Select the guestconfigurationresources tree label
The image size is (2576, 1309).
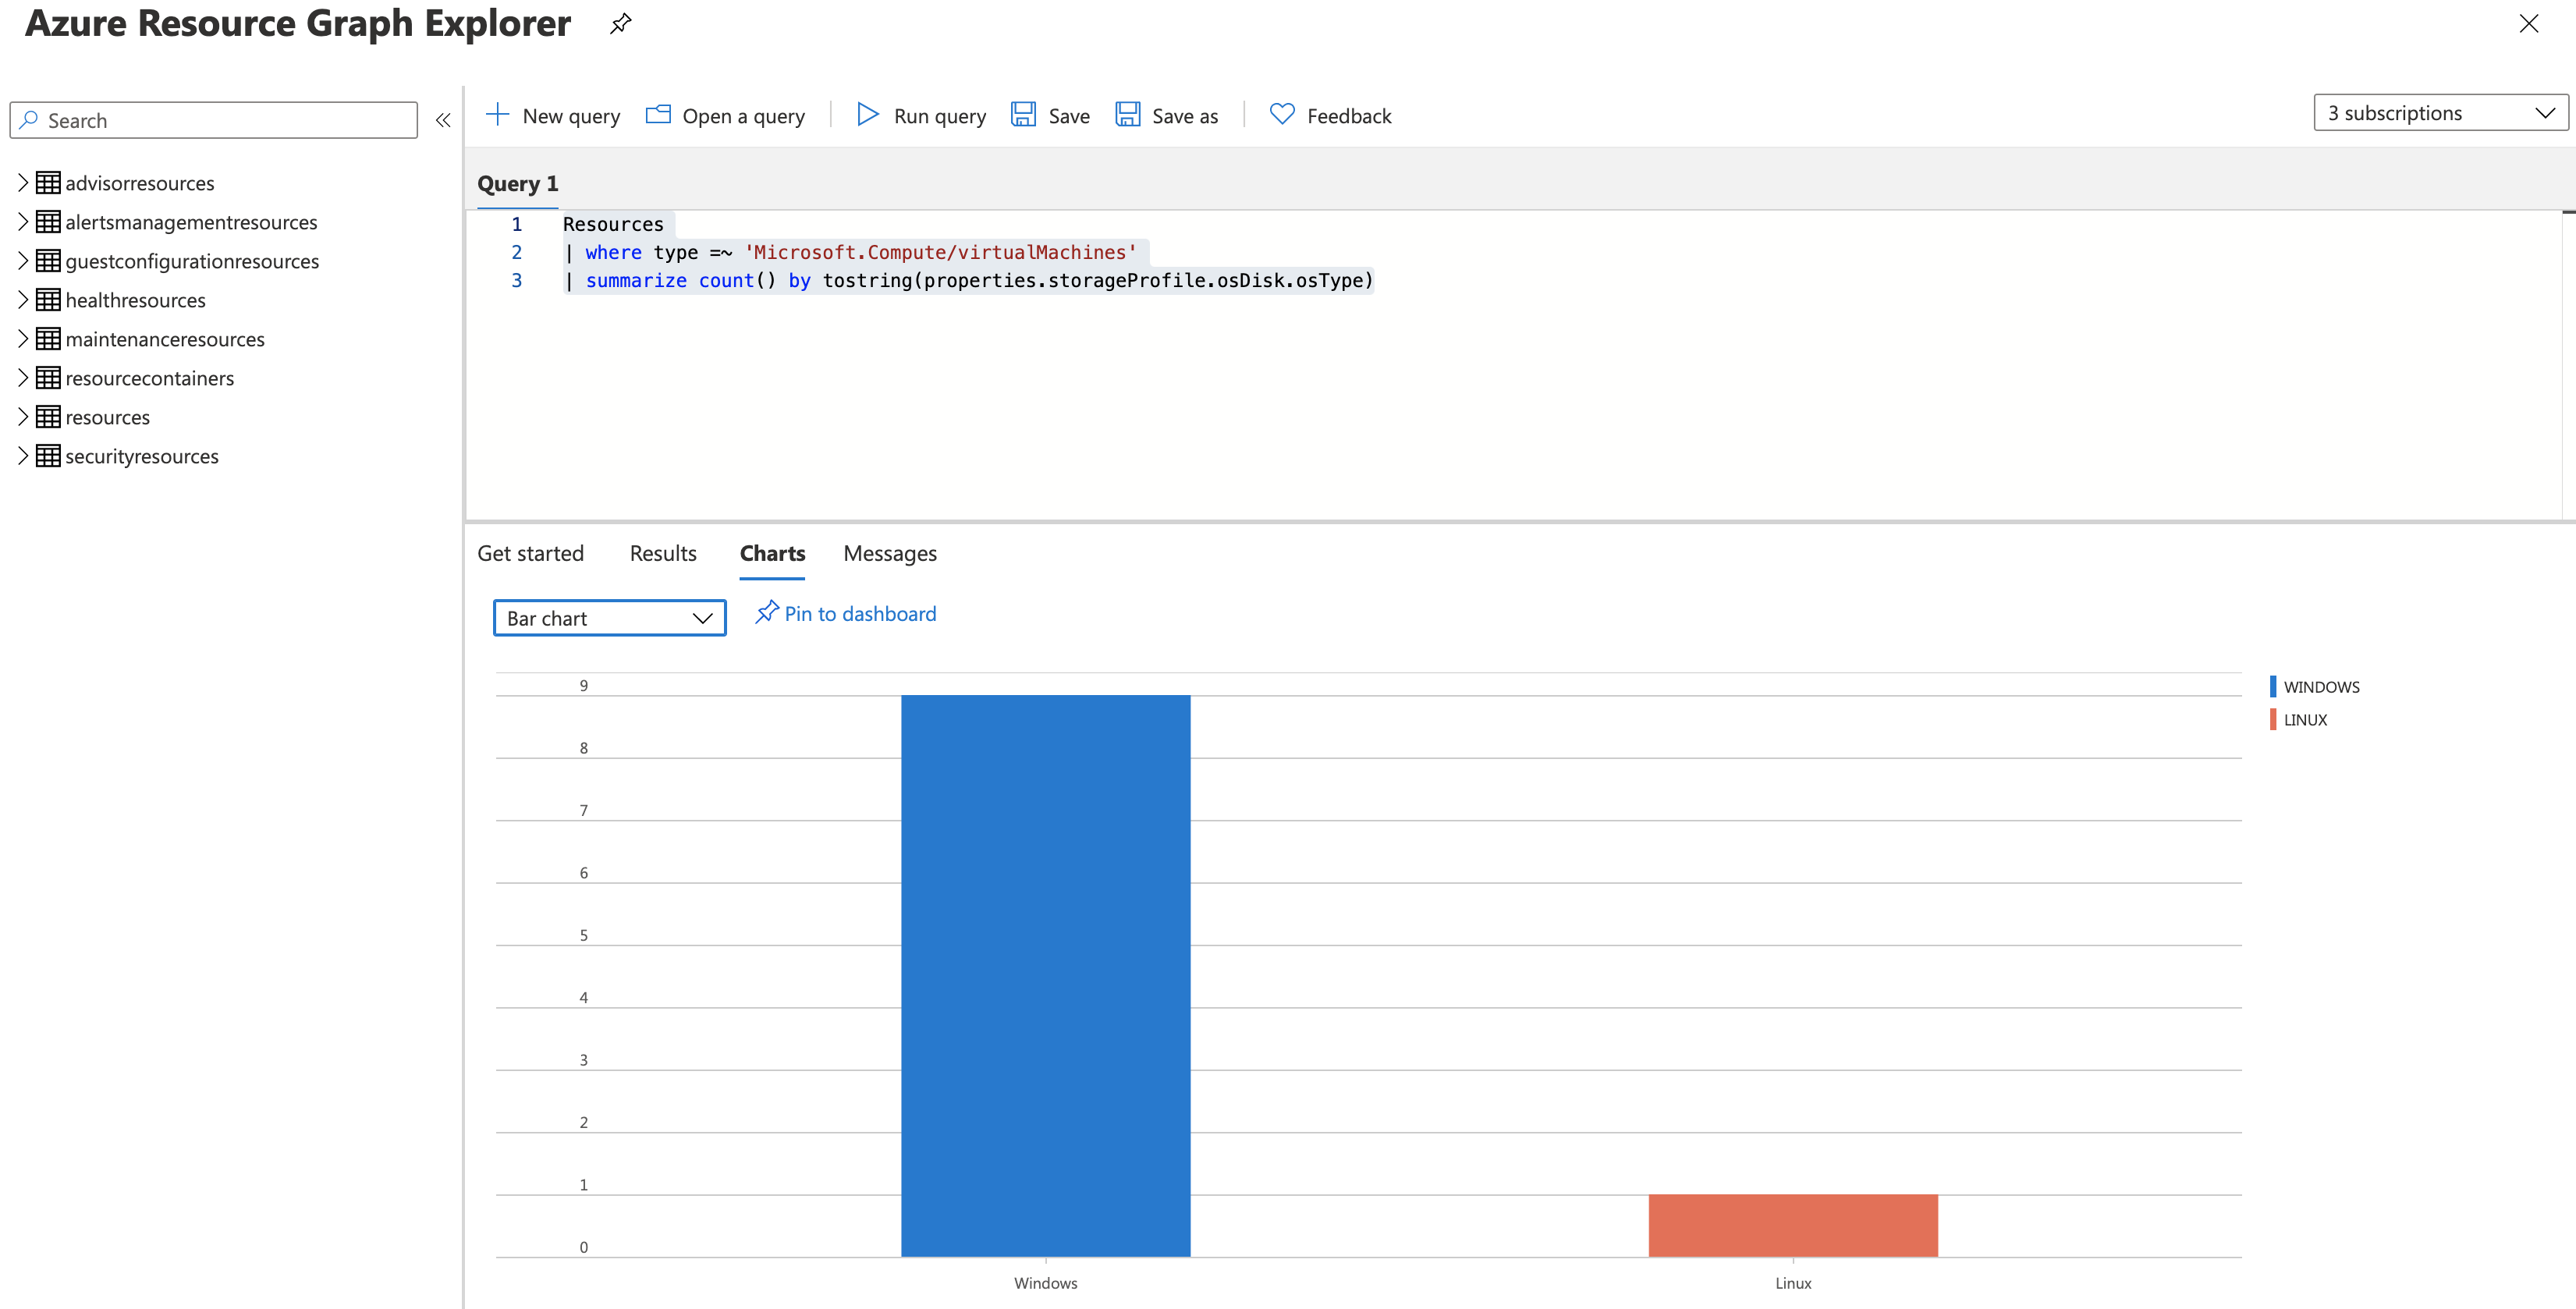[x=192, y=261]
